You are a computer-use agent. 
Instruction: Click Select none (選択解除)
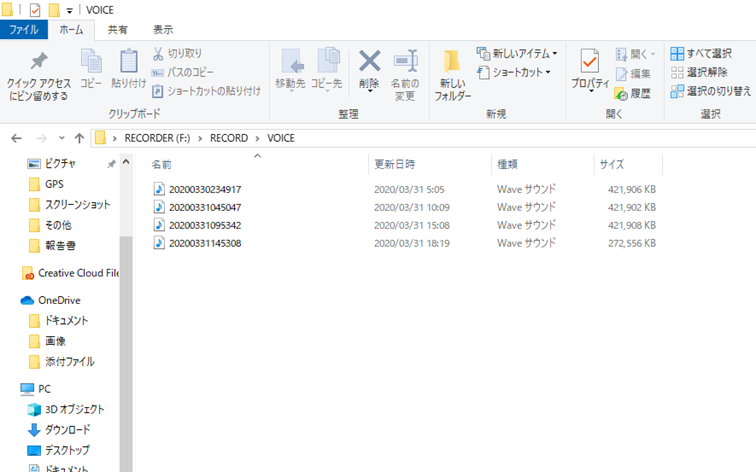699,72
